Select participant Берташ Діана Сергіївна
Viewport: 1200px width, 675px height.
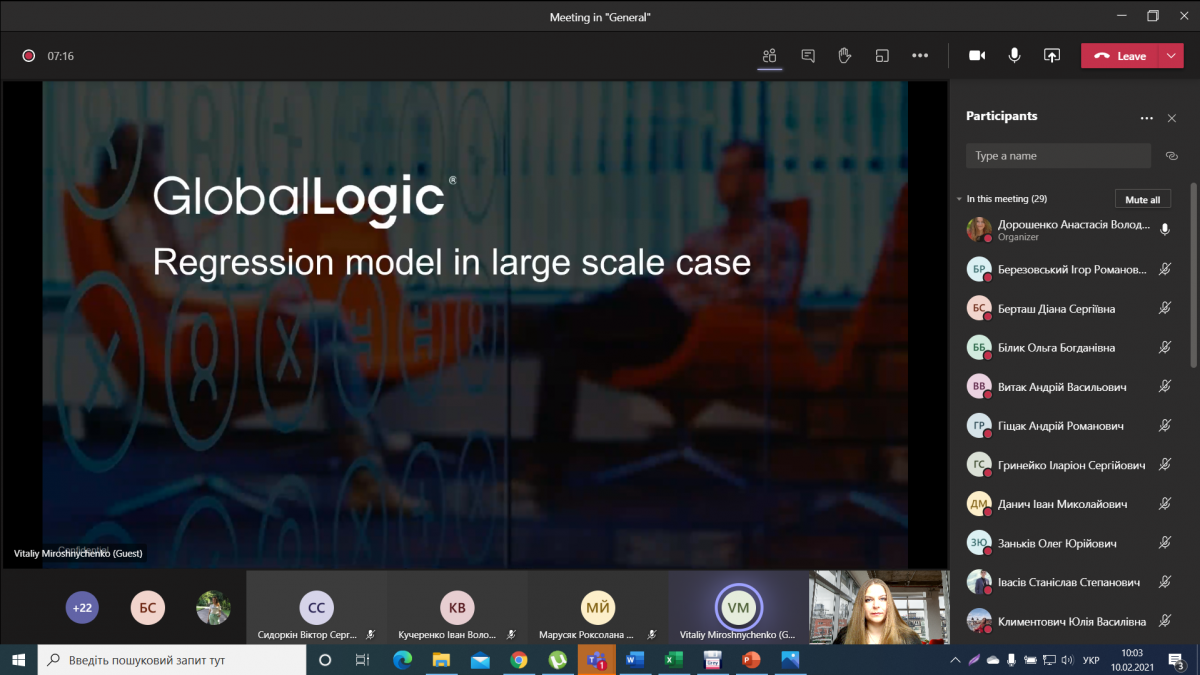(x=1056, y=309)
